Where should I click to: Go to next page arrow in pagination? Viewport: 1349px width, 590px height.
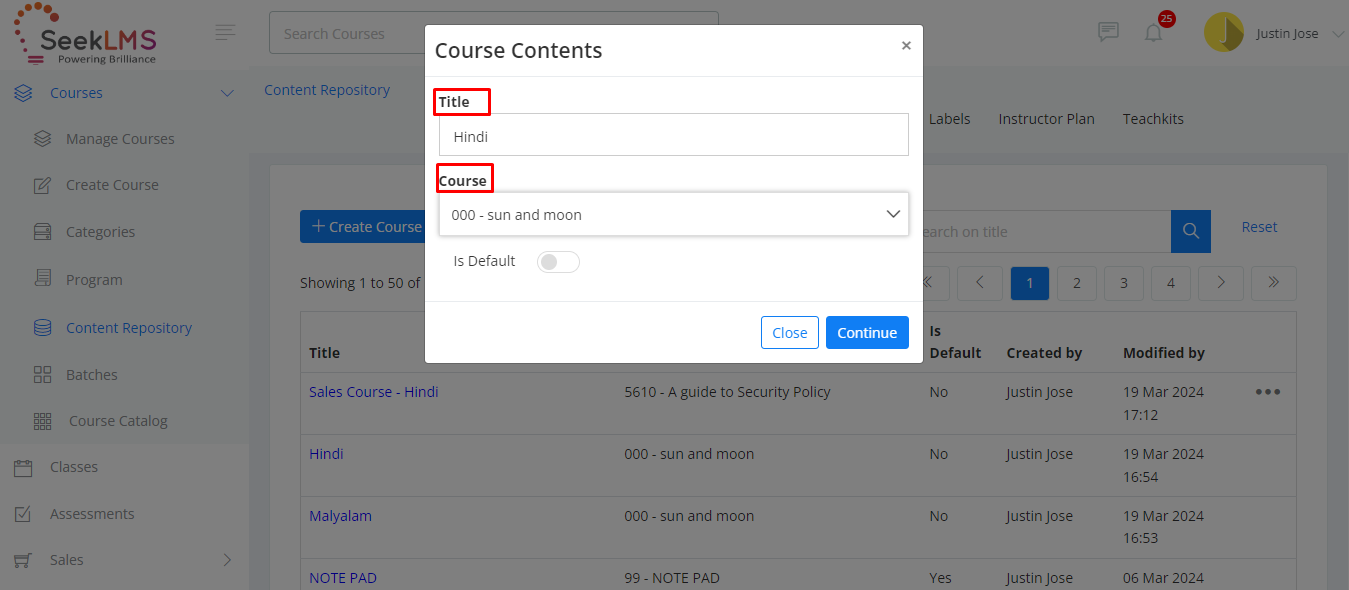tap(1221, 283)
